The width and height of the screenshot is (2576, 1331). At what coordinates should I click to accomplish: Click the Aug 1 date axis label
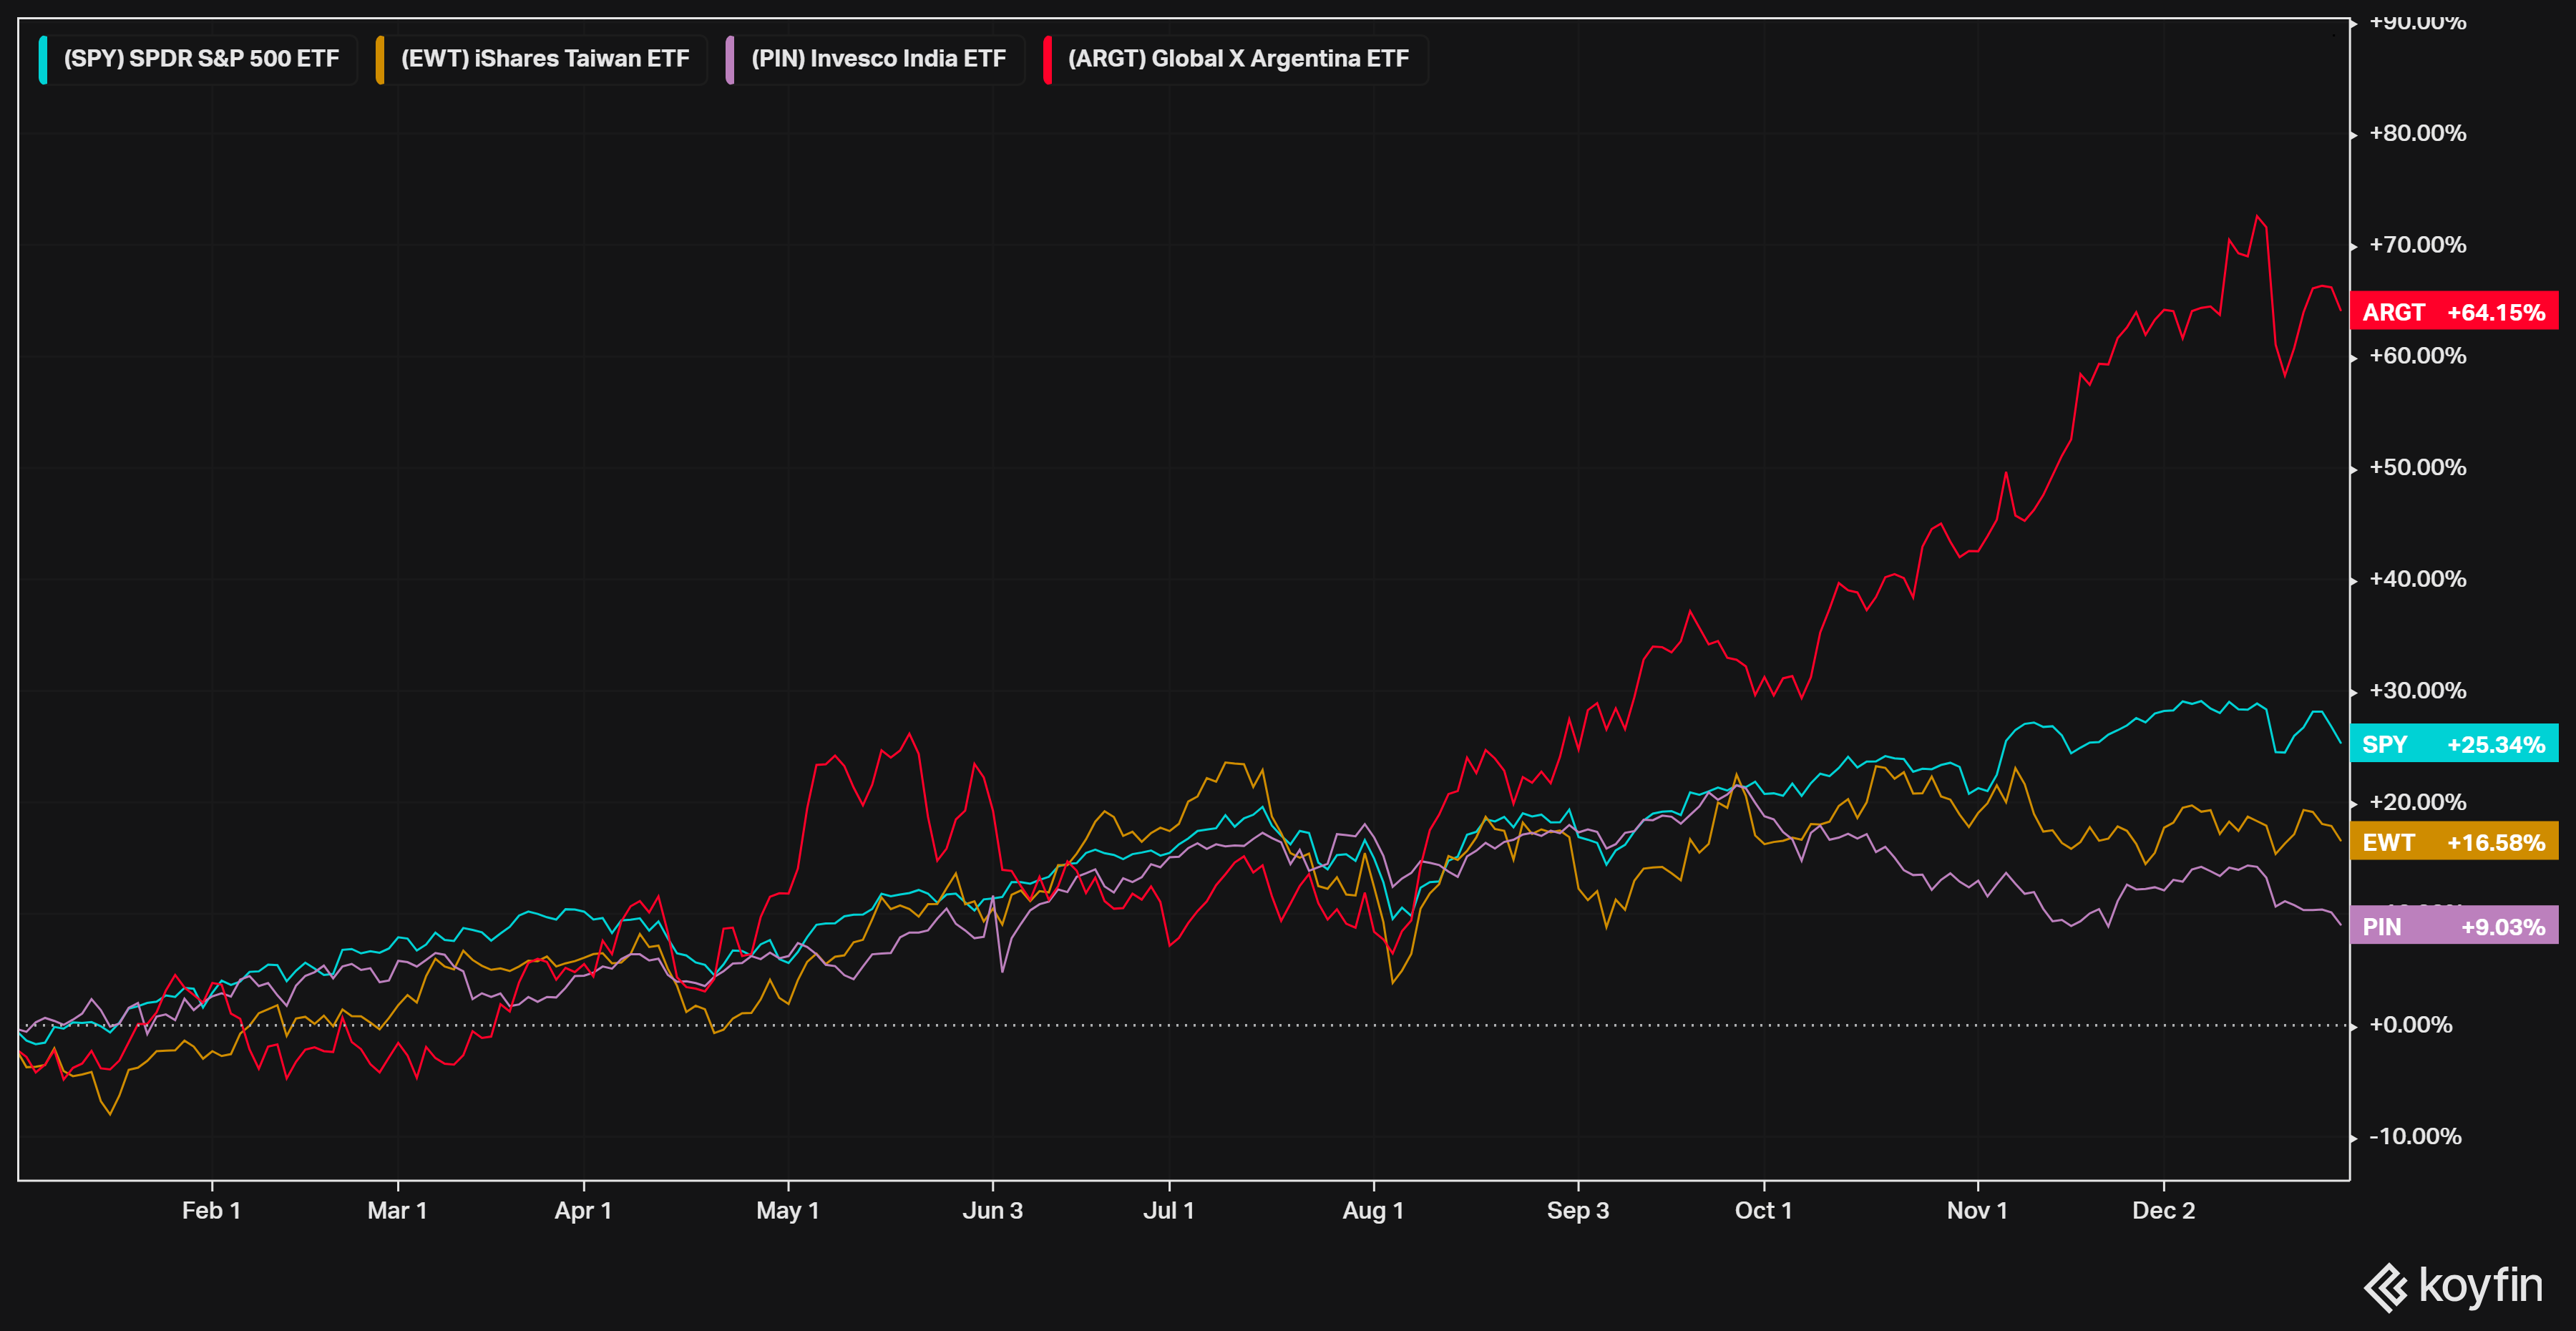click(x=1373, y=1210)
